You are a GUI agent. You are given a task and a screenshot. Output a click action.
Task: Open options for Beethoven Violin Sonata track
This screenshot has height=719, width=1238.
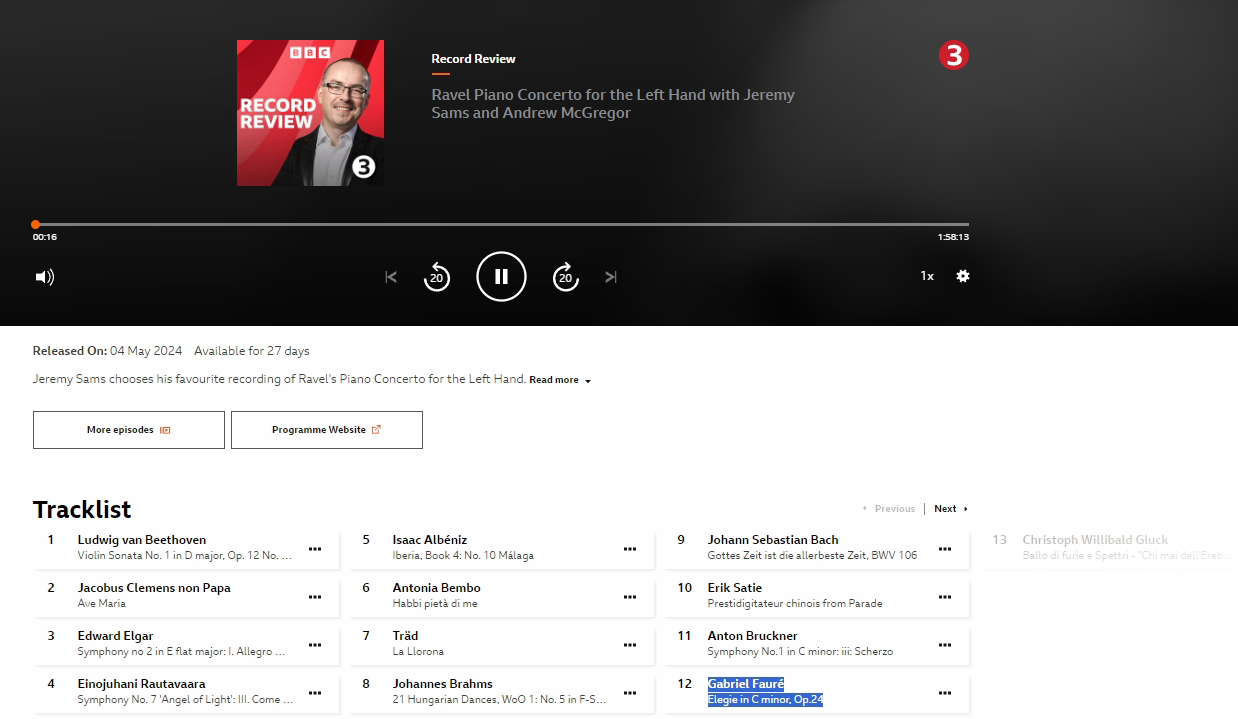pyautogui.click(x=315, y=548)
